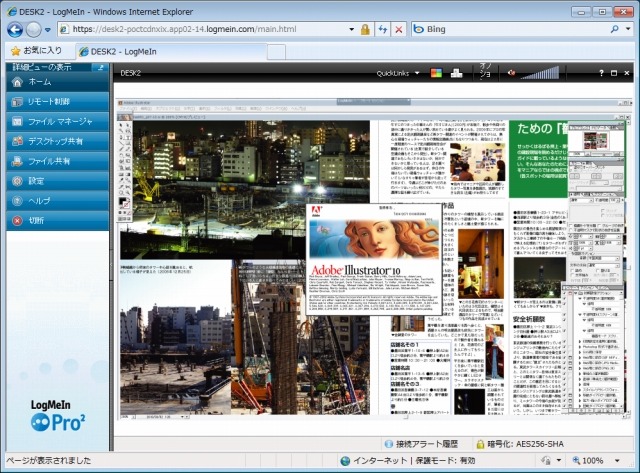Select リモート制御 in the sidebar

[58, 102]
